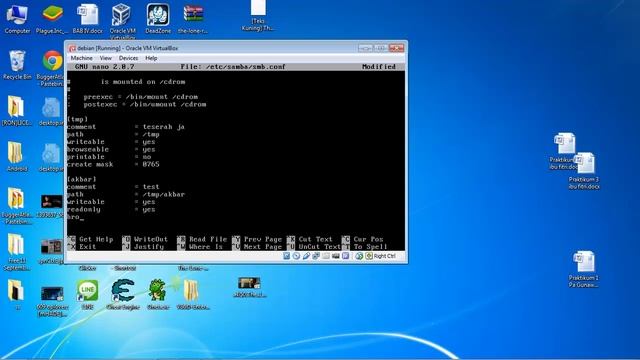The image size is (640, 360).
Task: Click the mouse integration status icon
Action: pyautogui.click(x=359, y=256)
